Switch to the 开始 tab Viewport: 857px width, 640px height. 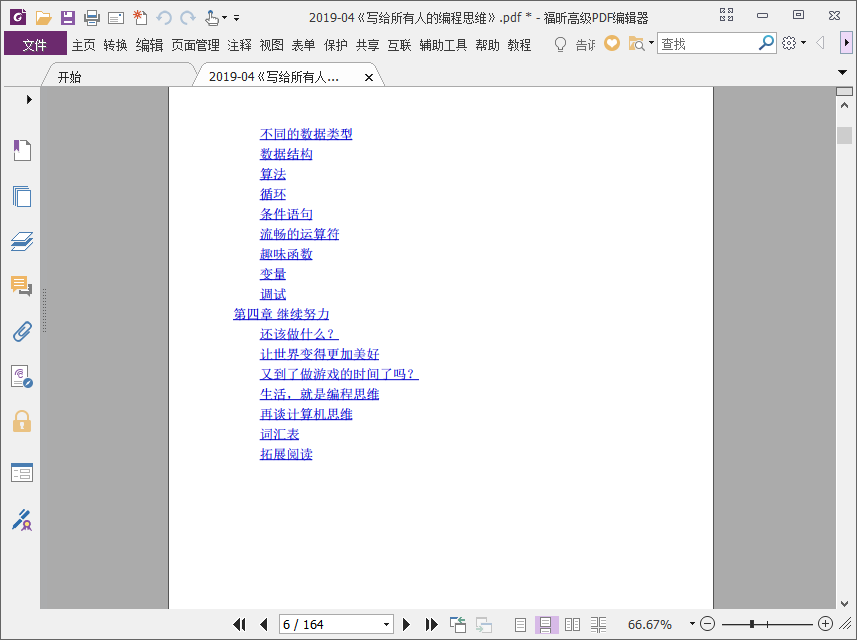coord(69,77)
